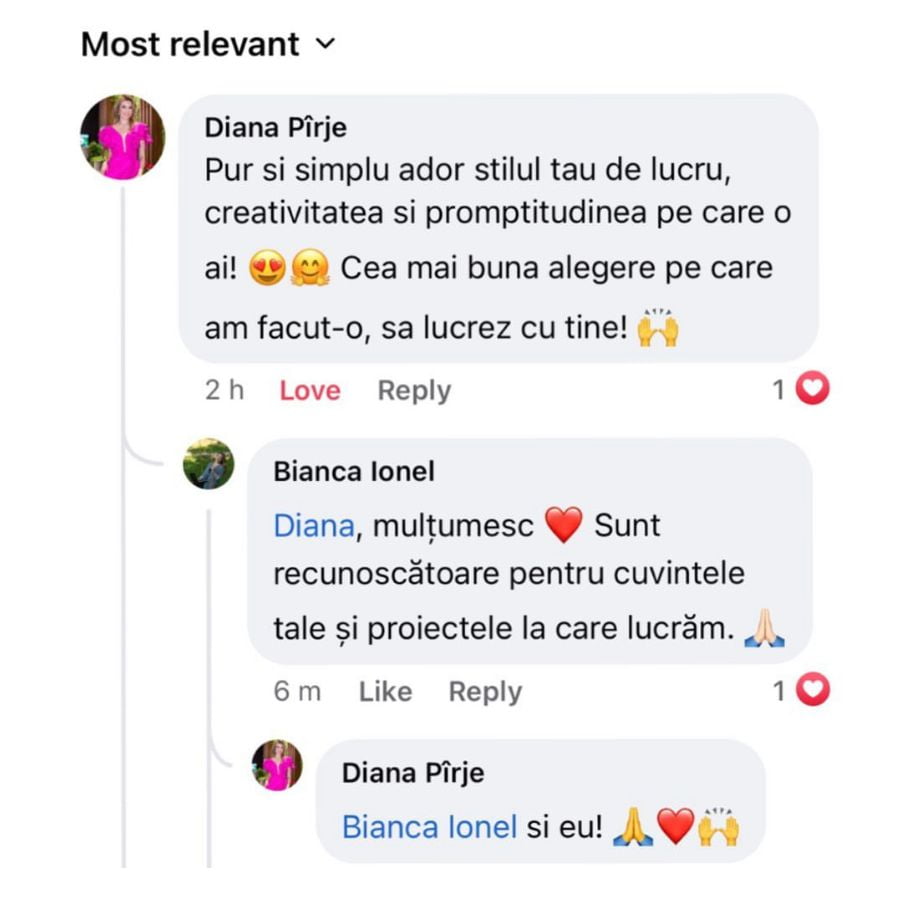The image size is (900, 900).
Task: Toggle the Love reaction on Diana's comment
Action: click(310, 391)
